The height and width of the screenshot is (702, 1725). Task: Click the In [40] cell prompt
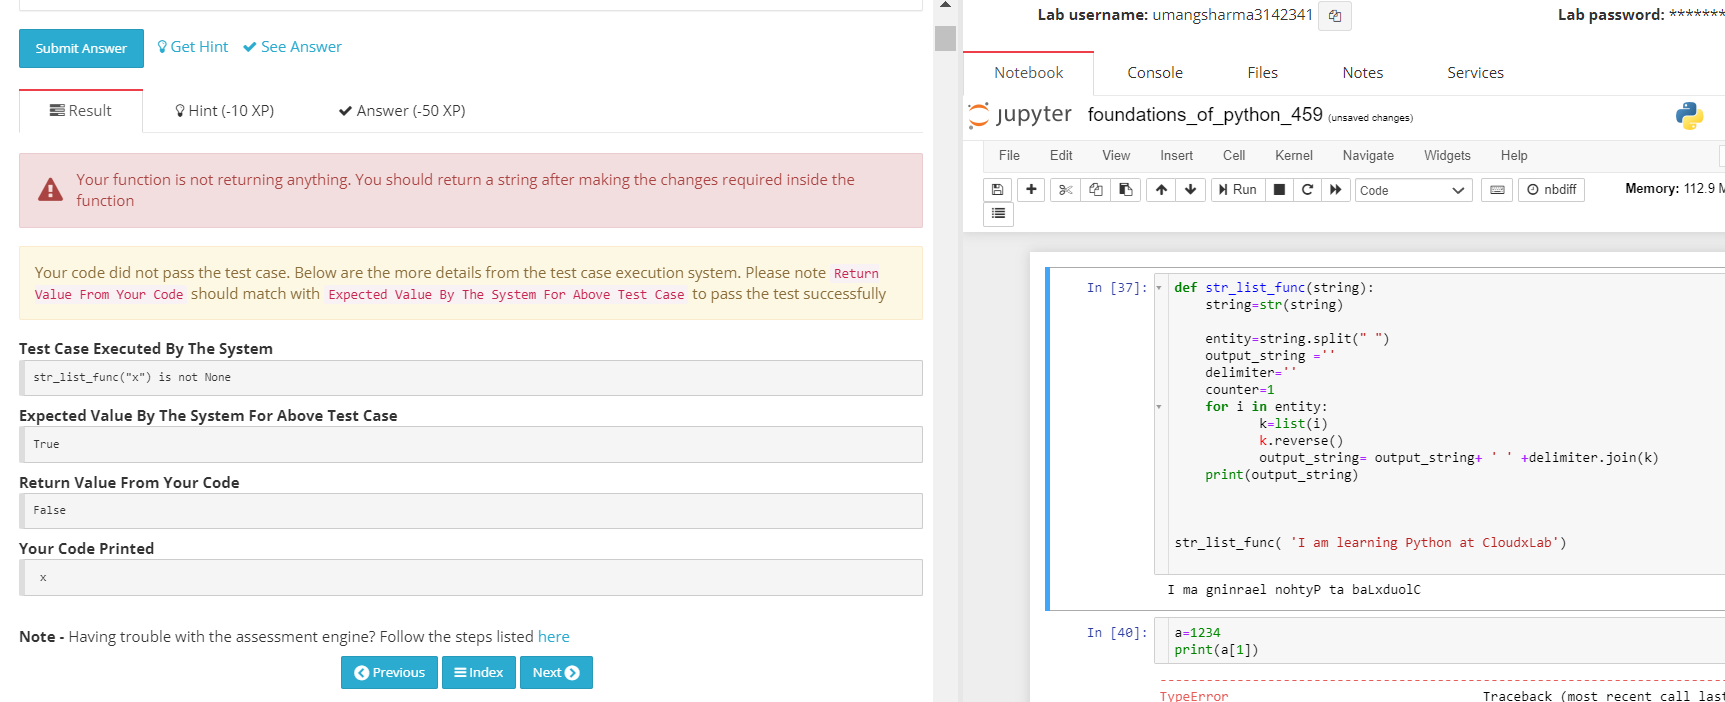[1117, 633]
